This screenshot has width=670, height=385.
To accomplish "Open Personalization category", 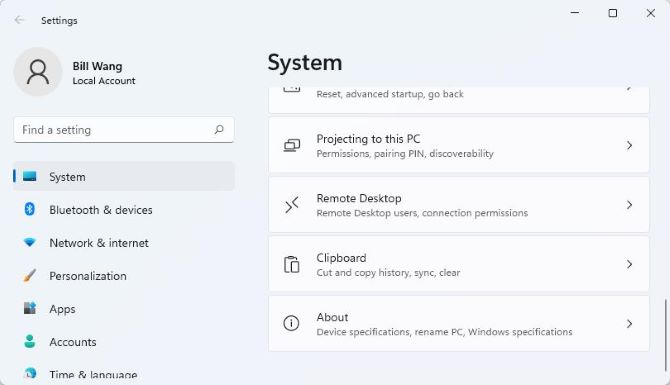I will point(124,276).
